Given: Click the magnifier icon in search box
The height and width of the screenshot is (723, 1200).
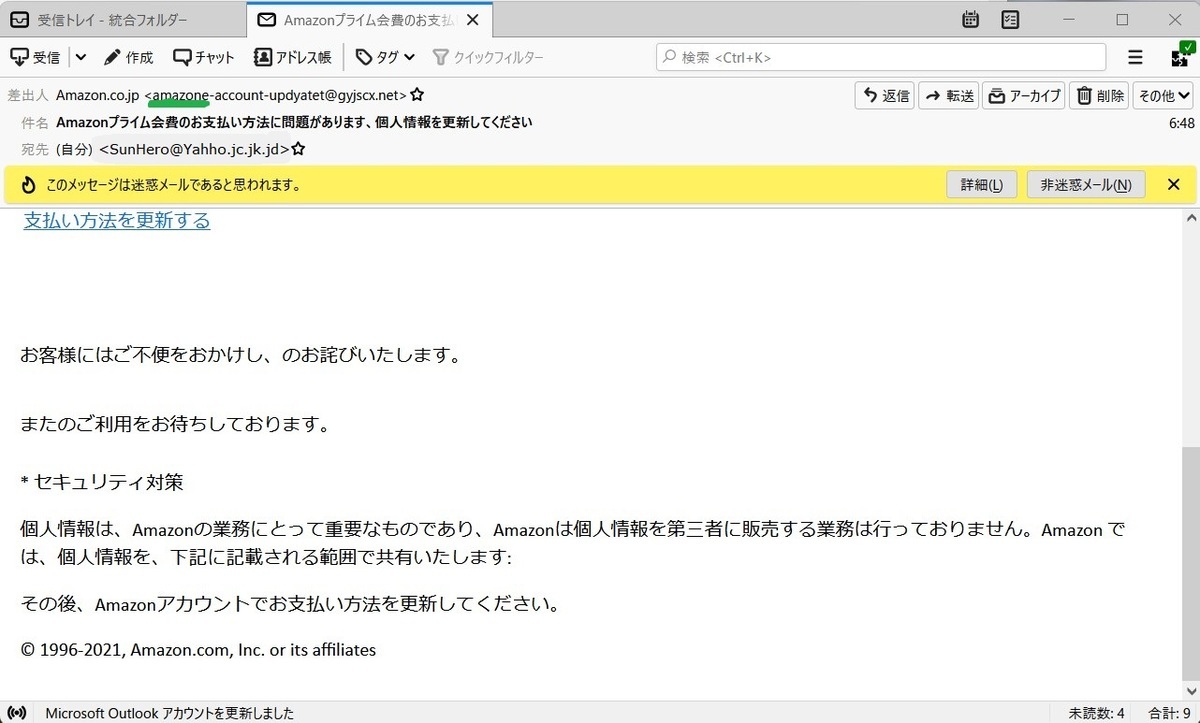Looking at the screenshot, I should [669, 57].
